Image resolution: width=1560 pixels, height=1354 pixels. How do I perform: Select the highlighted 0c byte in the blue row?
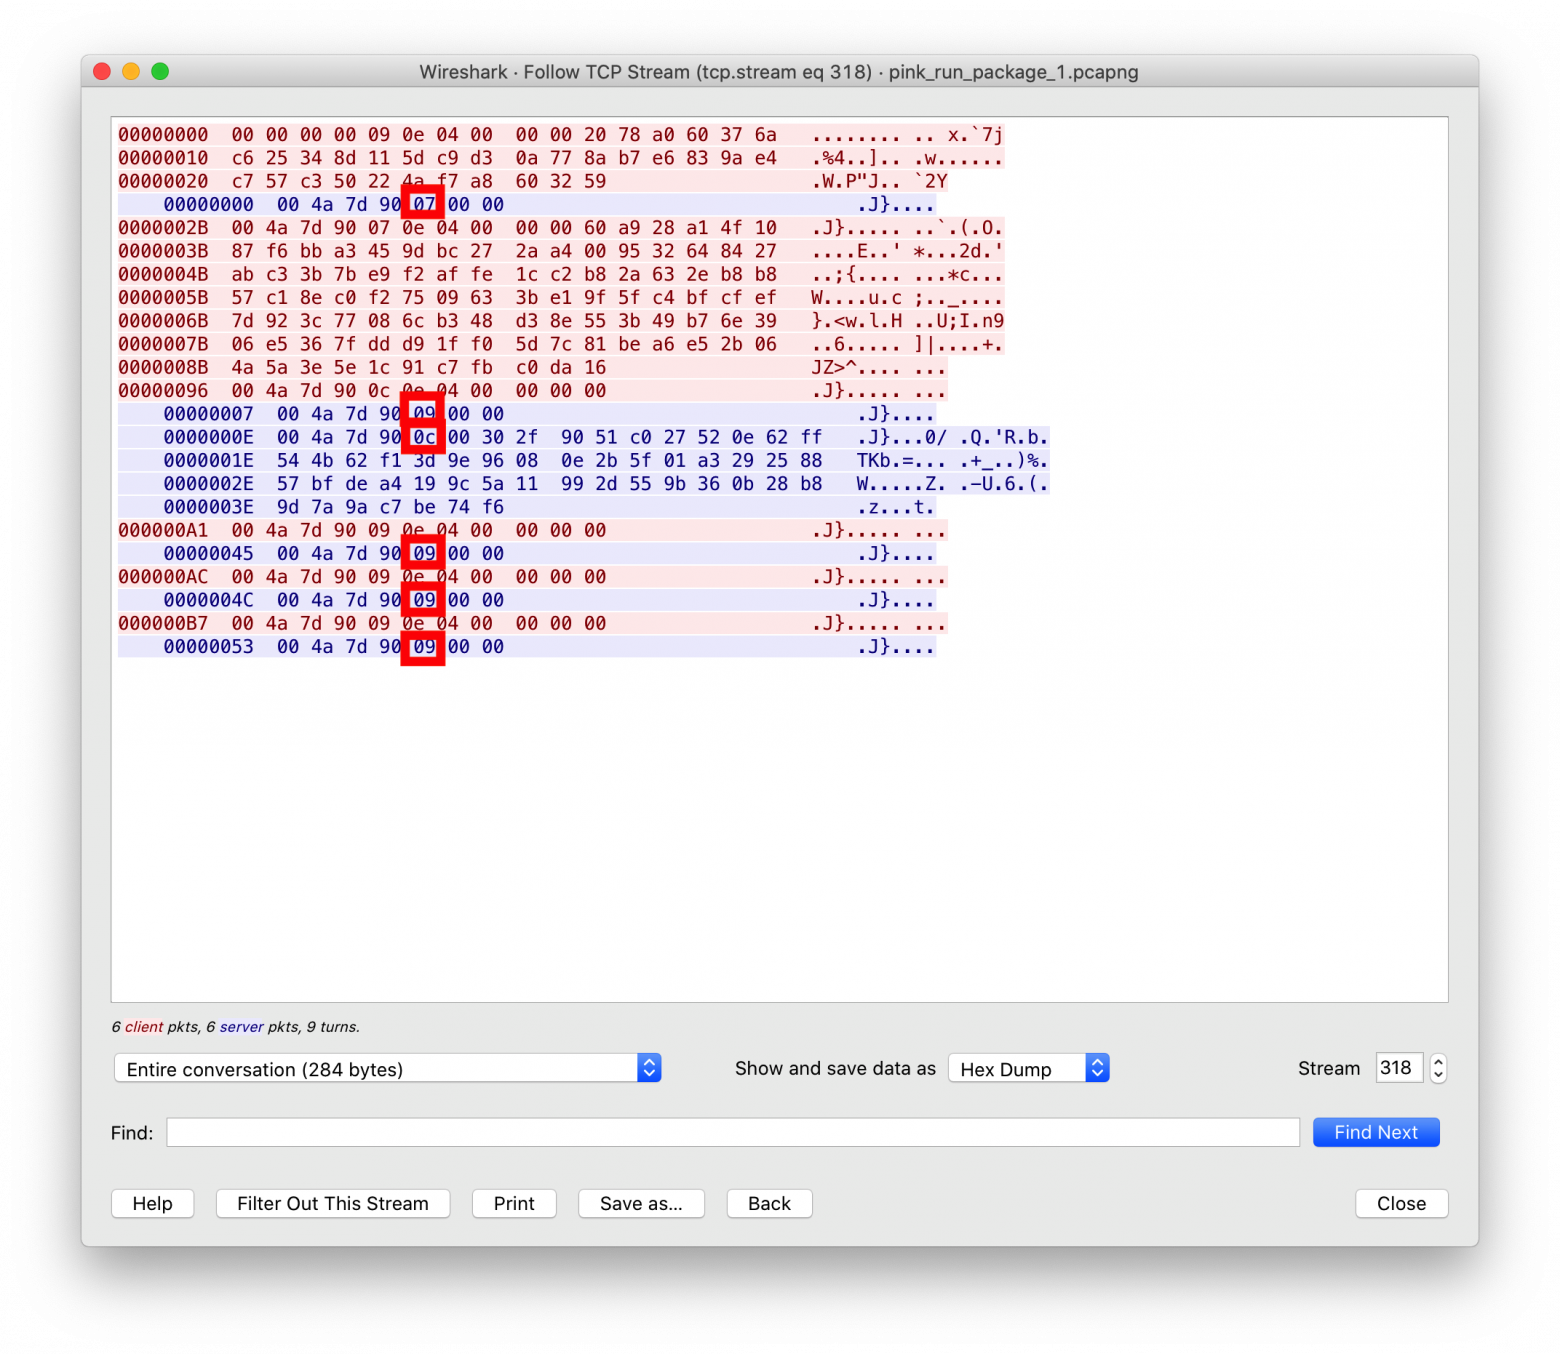(424, 436)
